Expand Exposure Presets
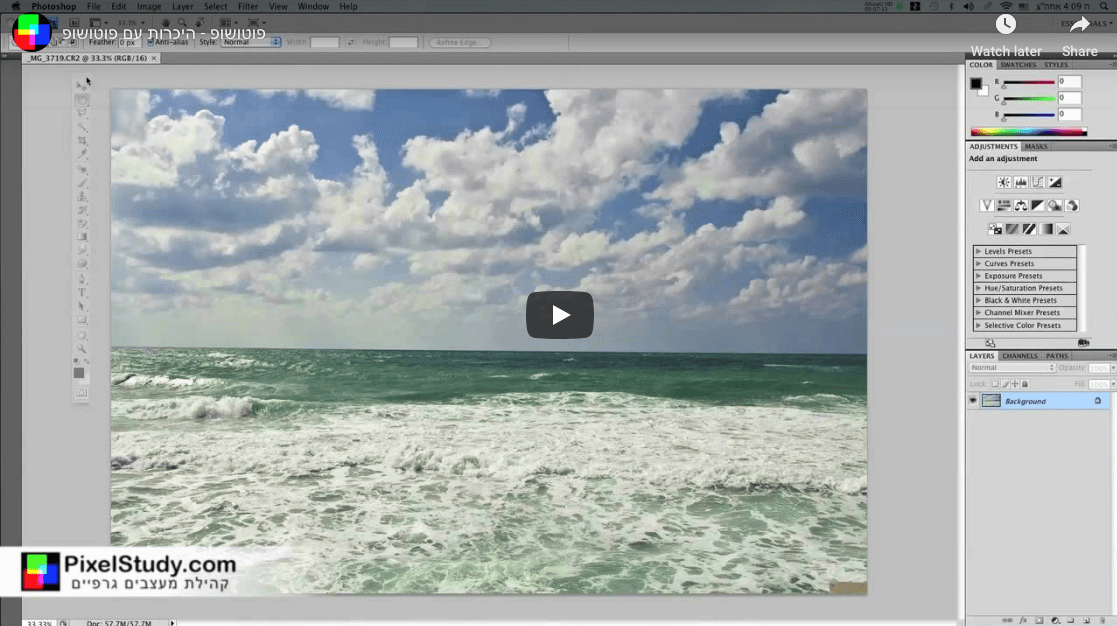Screen dimensions: 1117x626 coord(979,276)
